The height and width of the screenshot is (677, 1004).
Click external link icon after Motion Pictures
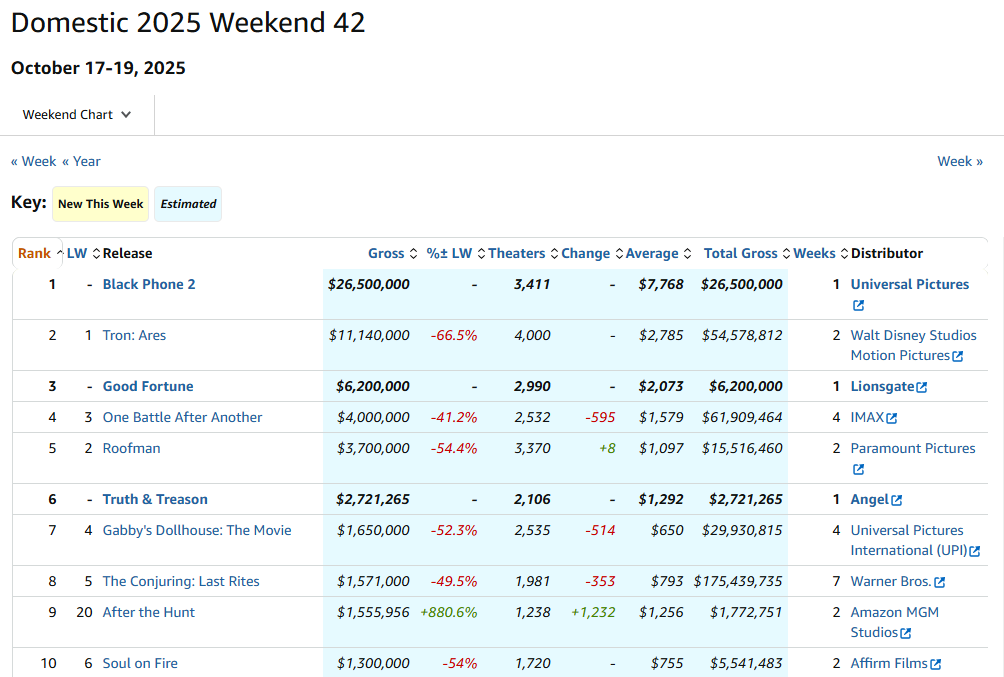click(x=957, y=356)
